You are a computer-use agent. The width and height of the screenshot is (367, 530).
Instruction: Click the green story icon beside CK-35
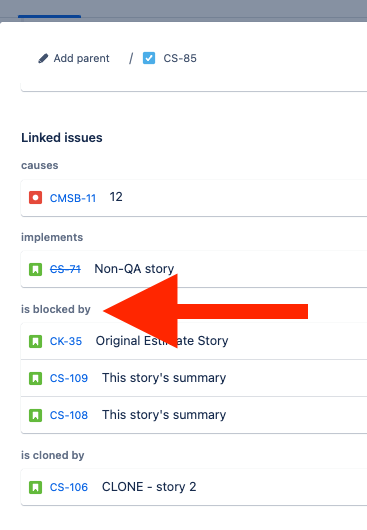click(35, 341)
